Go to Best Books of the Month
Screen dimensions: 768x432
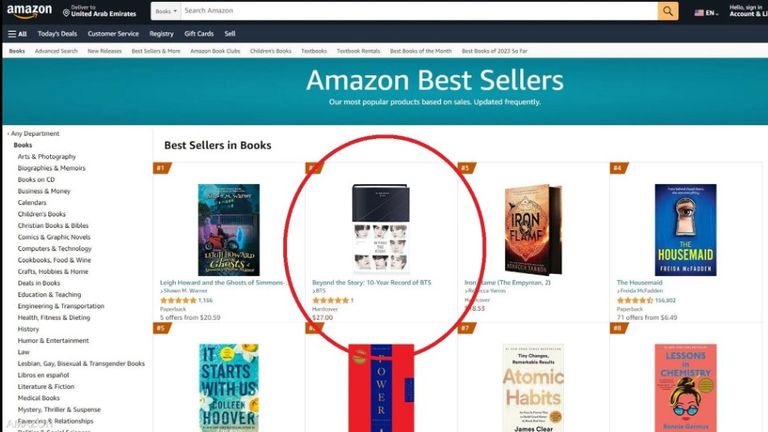pos(421,51)
